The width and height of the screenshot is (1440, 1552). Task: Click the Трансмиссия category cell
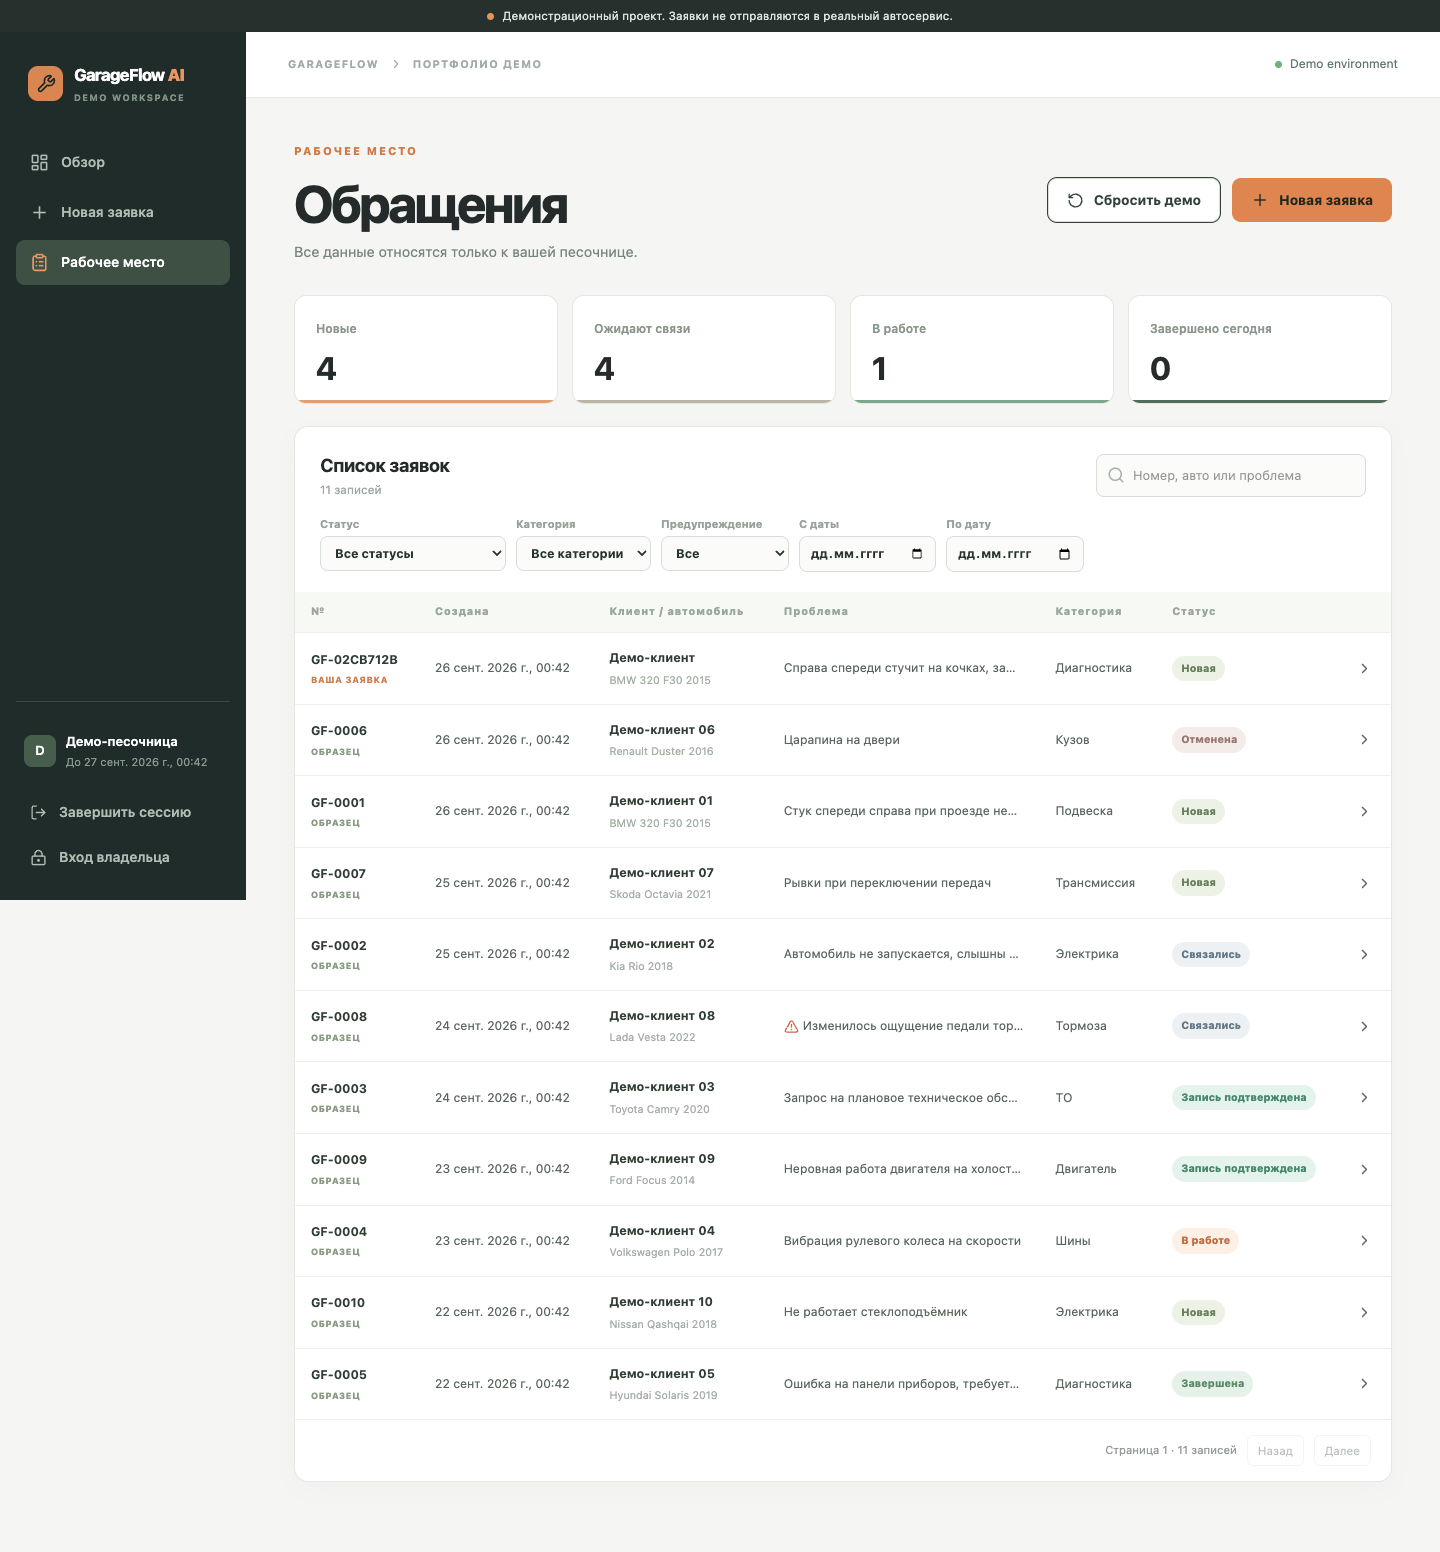1095,883
